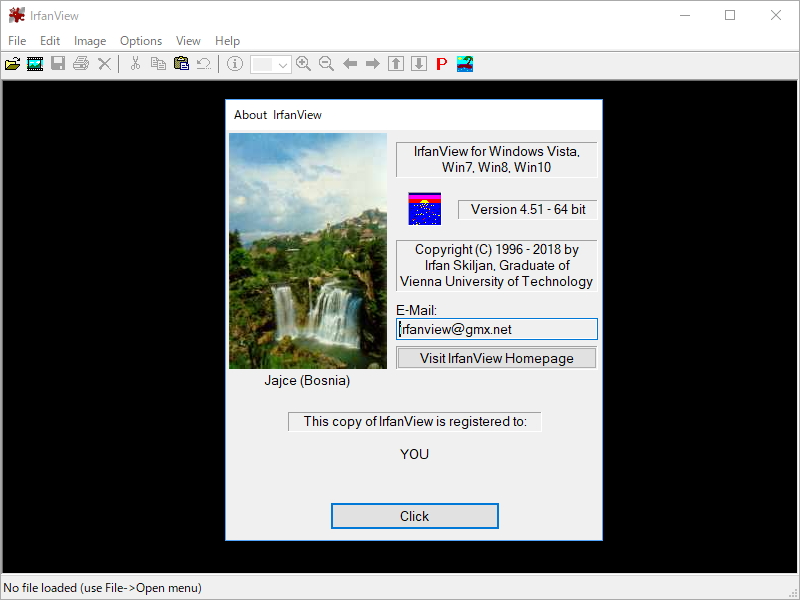The height and width of the screenshot is (600, 800).
Task: Open an image using the Open folder icon
Action: [x=13, y=63]
